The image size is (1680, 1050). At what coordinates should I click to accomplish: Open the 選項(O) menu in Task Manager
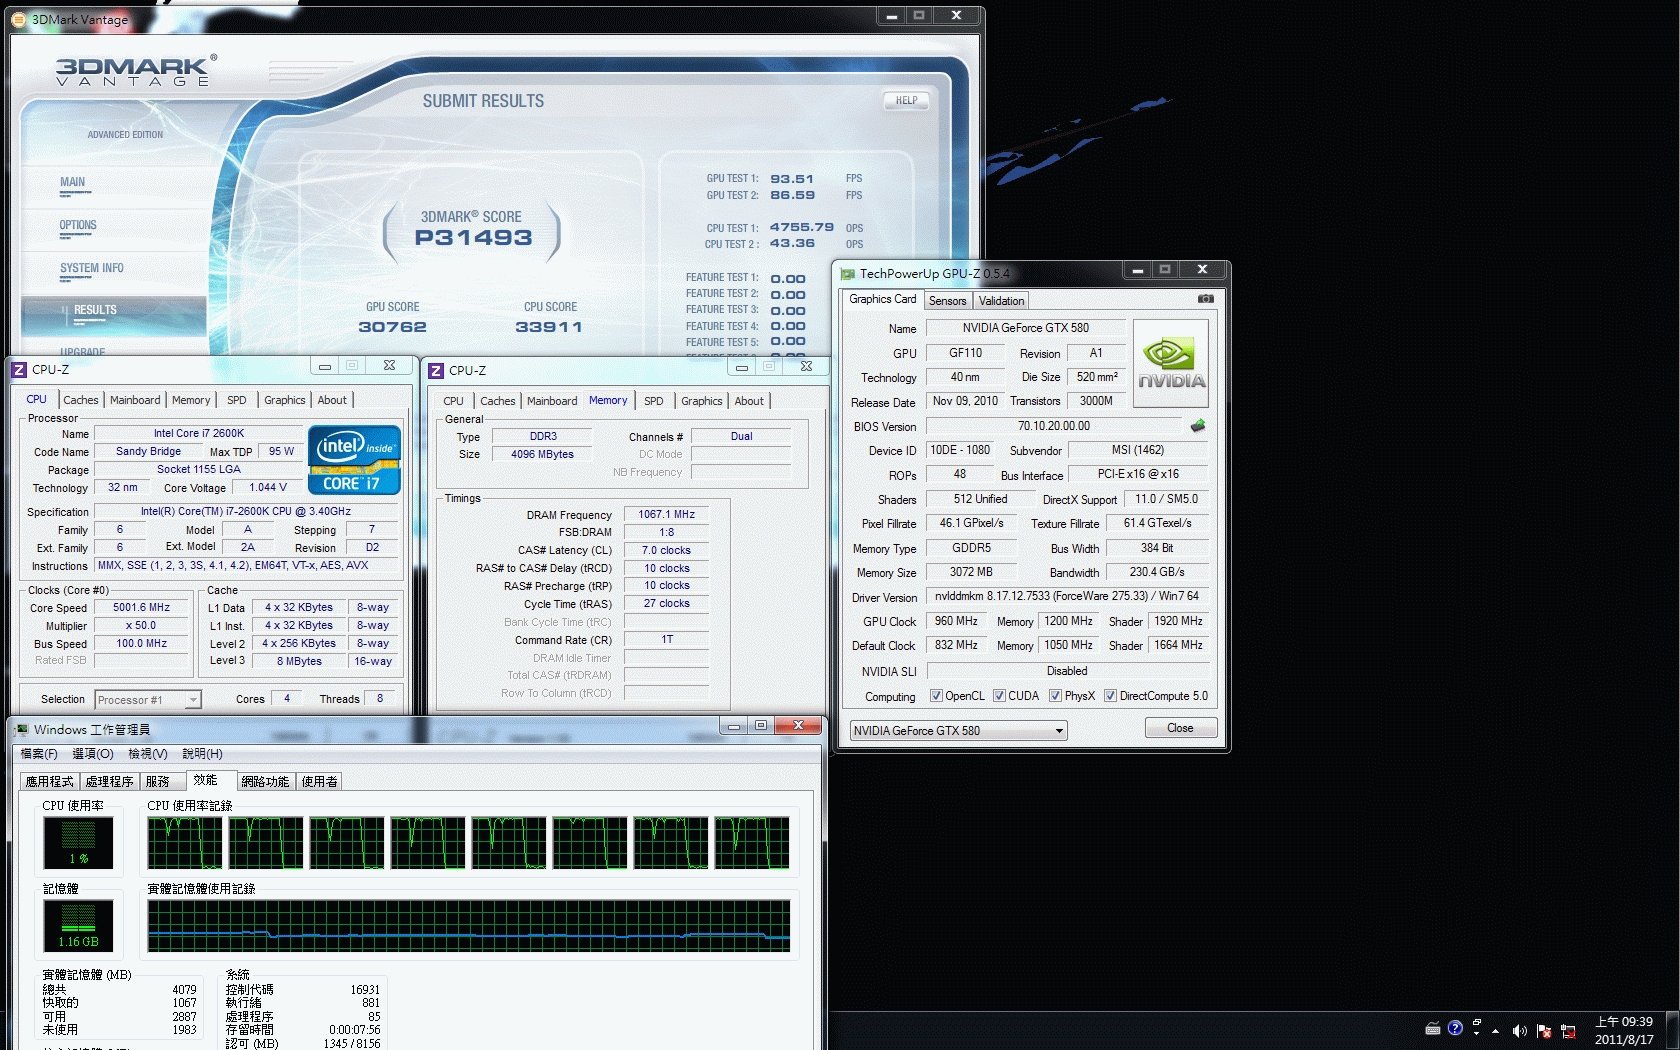click(x=93, y=754)
